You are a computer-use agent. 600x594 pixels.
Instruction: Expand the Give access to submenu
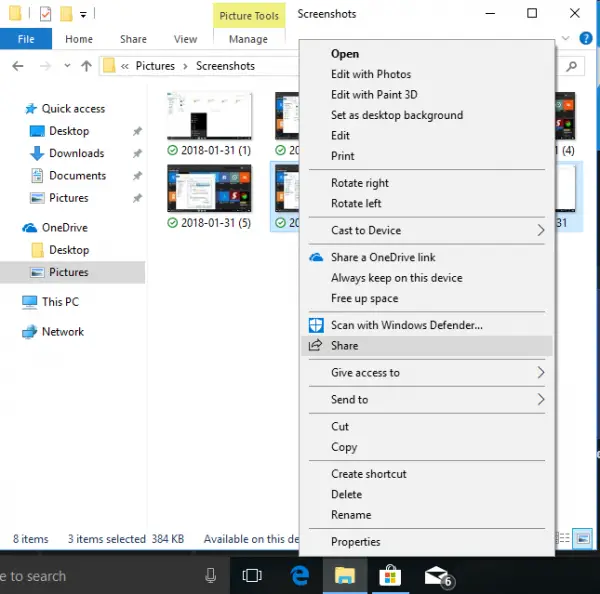541,373
